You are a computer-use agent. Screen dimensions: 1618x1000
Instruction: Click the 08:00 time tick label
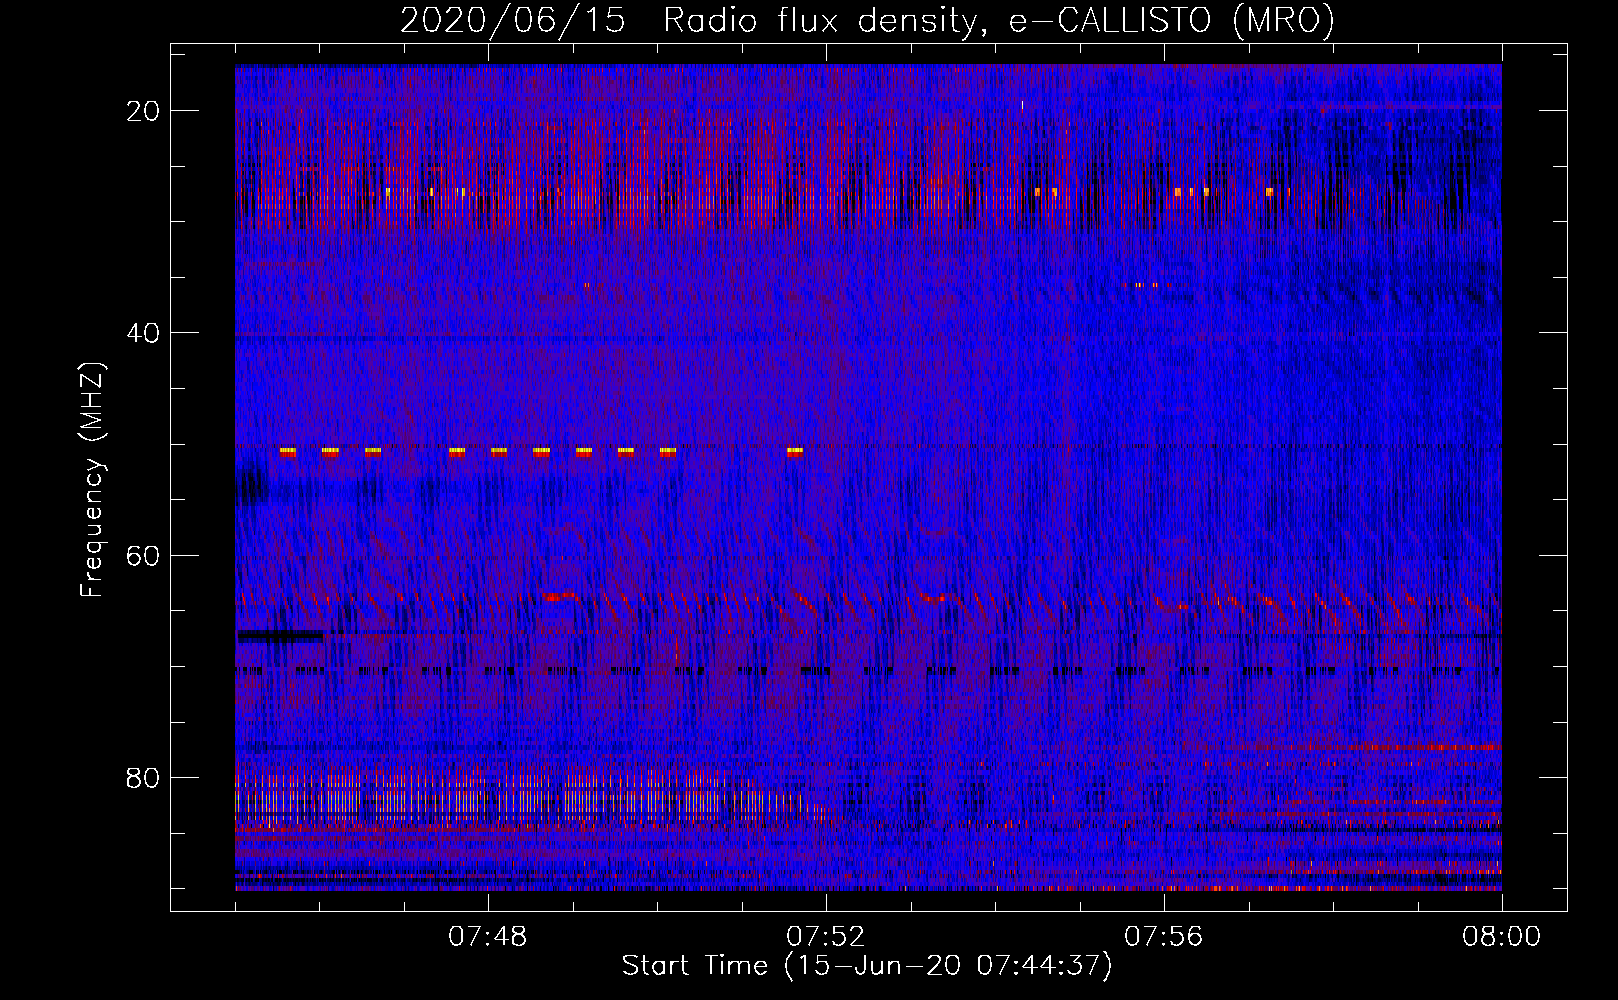coord(1502,937)
